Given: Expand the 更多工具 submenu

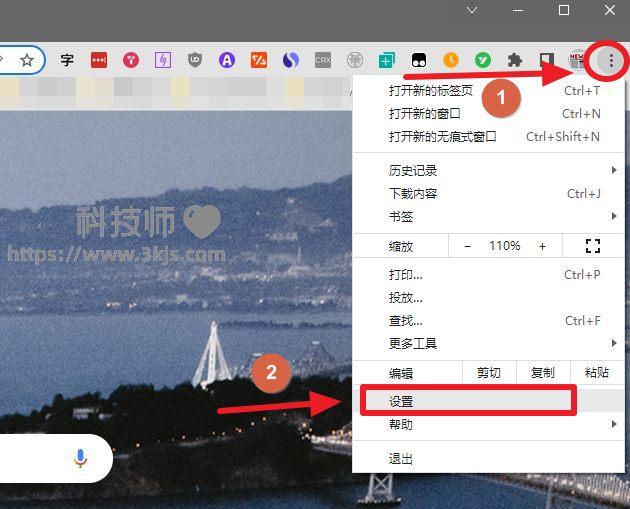Looking at the screenshot, I should 488,343.
